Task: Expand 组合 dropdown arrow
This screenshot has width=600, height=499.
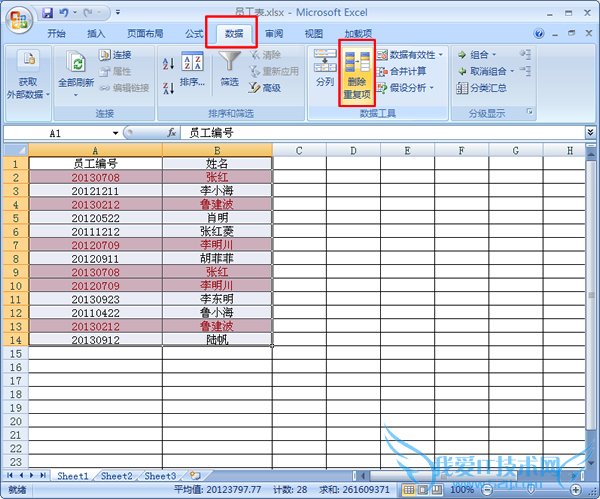Action: point(494,55)
